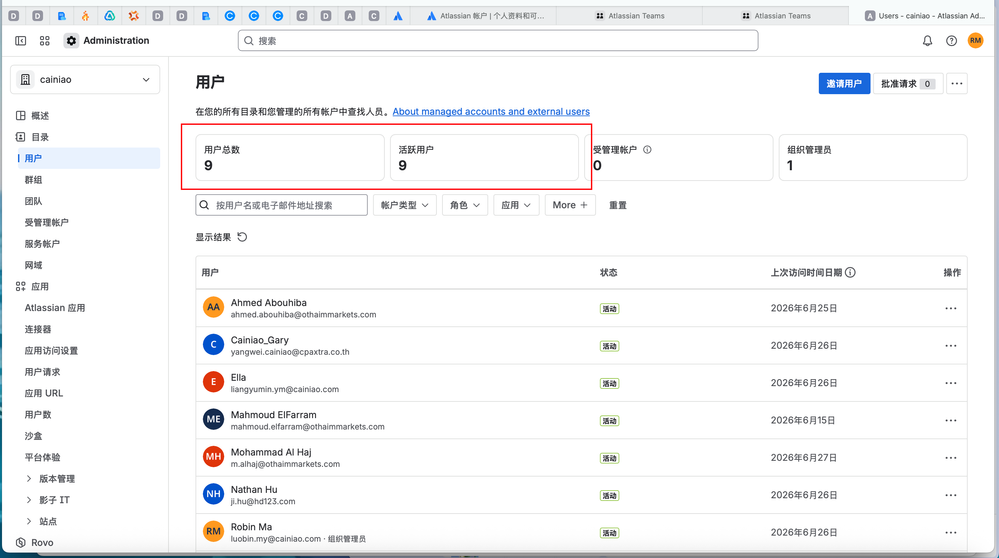Open actions menu for Mahmoud ElFarram
The width and height of the screenshot is (999, 558).
[951, 420]
